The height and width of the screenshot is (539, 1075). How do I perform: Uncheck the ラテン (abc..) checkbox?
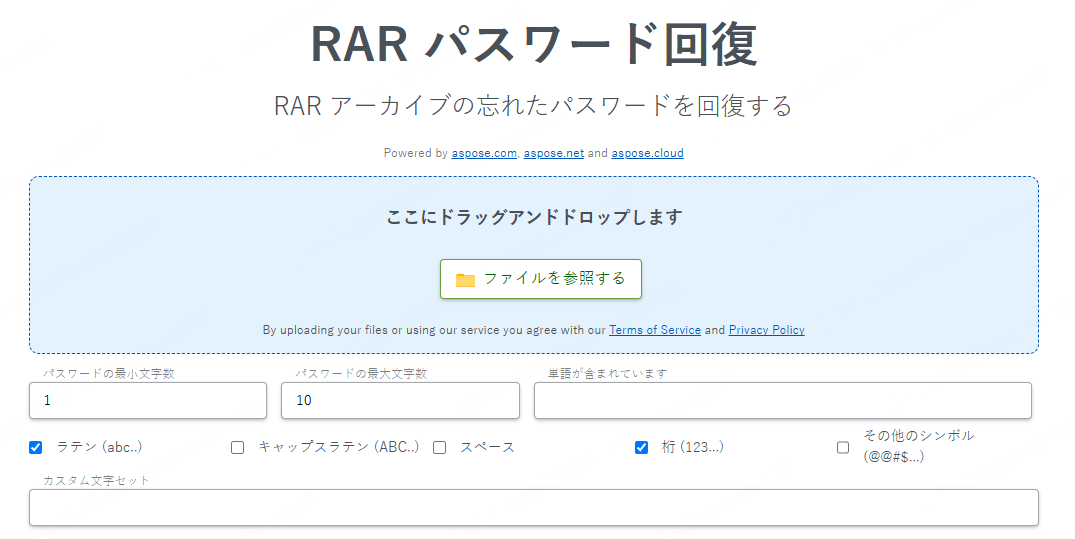(x=36, y=448)
